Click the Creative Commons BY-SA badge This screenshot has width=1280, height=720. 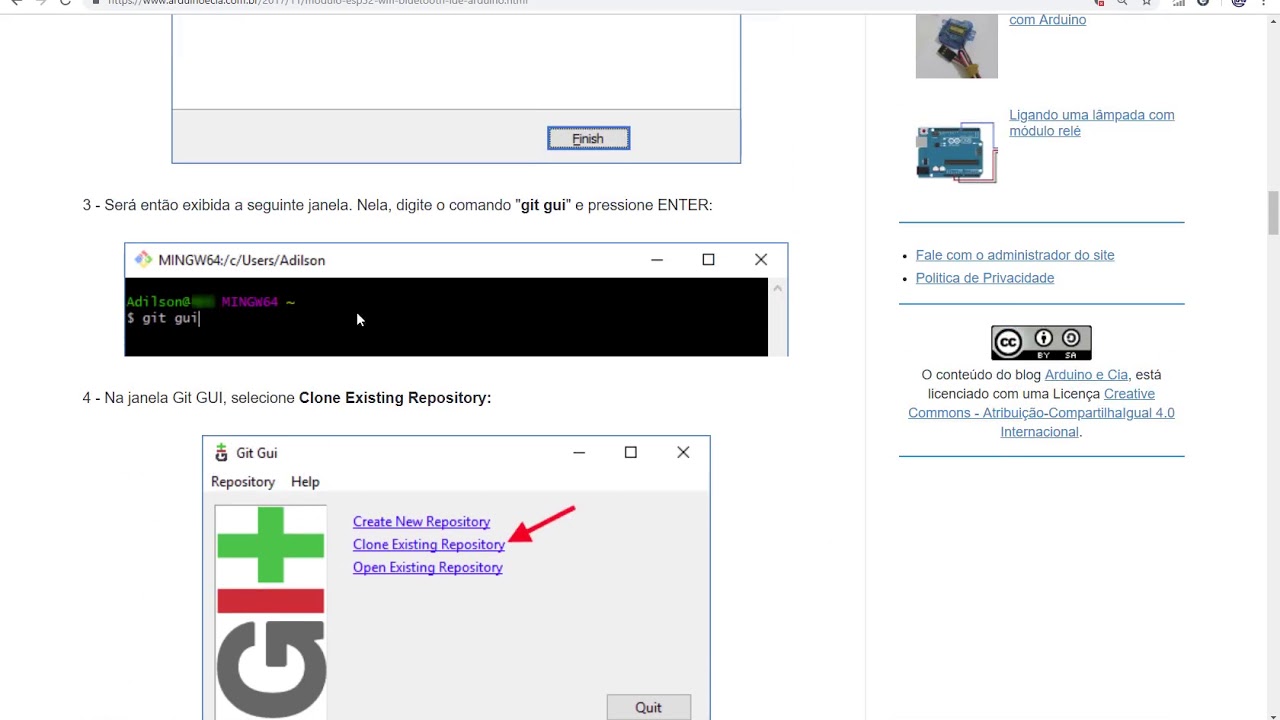coord(1041,343)
